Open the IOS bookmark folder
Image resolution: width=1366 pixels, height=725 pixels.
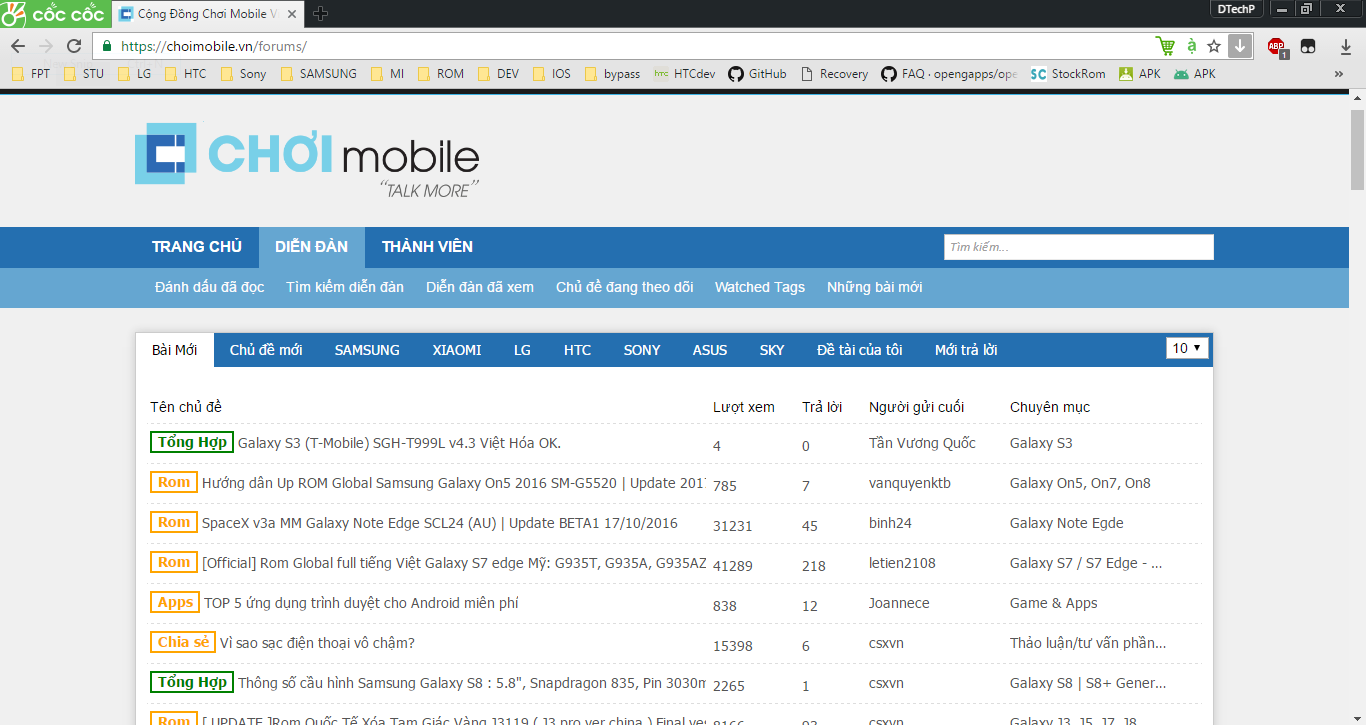tap(551, 74)
